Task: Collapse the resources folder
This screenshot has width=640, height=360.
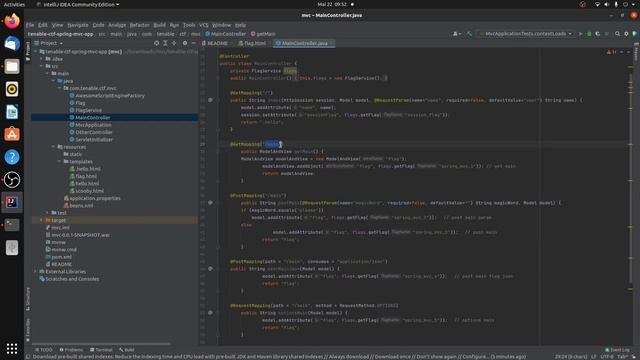Action: pyautogui.click(x=53, y=147)
